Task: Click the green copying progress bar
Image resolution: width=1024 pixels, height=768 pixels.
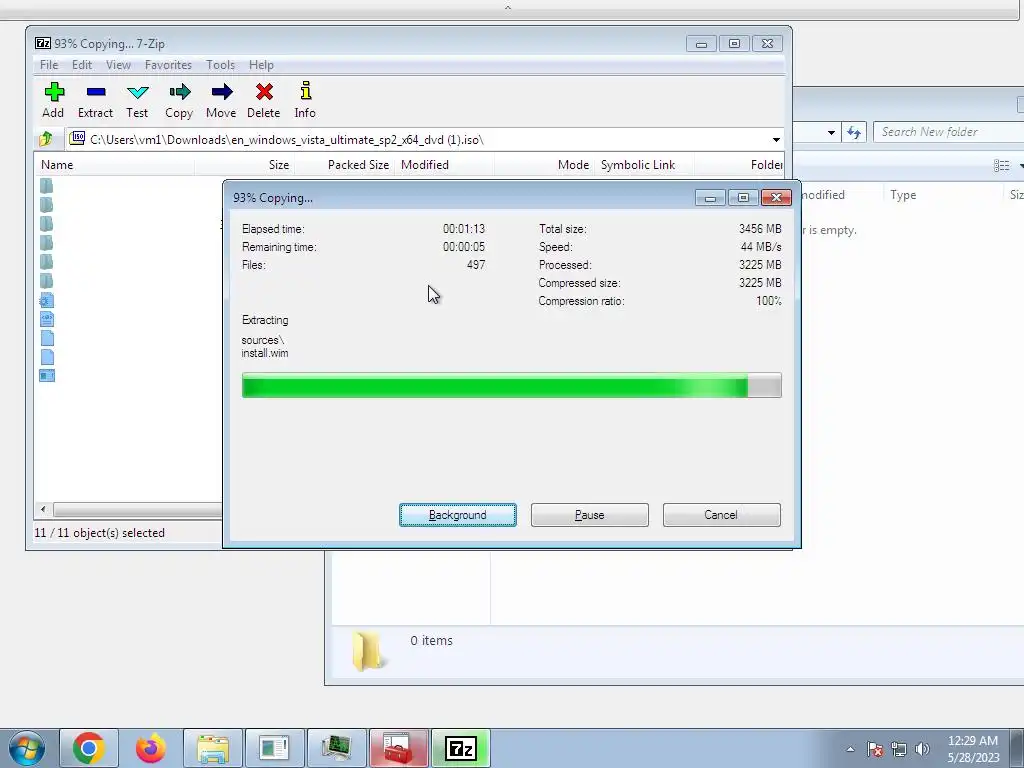Action: [x=511, y=385]
